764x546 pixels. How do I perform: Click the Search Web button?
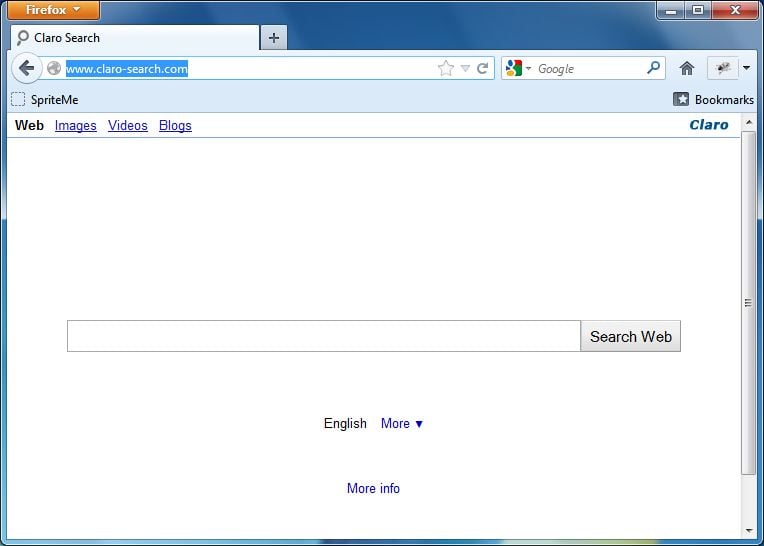click(630, 336)
